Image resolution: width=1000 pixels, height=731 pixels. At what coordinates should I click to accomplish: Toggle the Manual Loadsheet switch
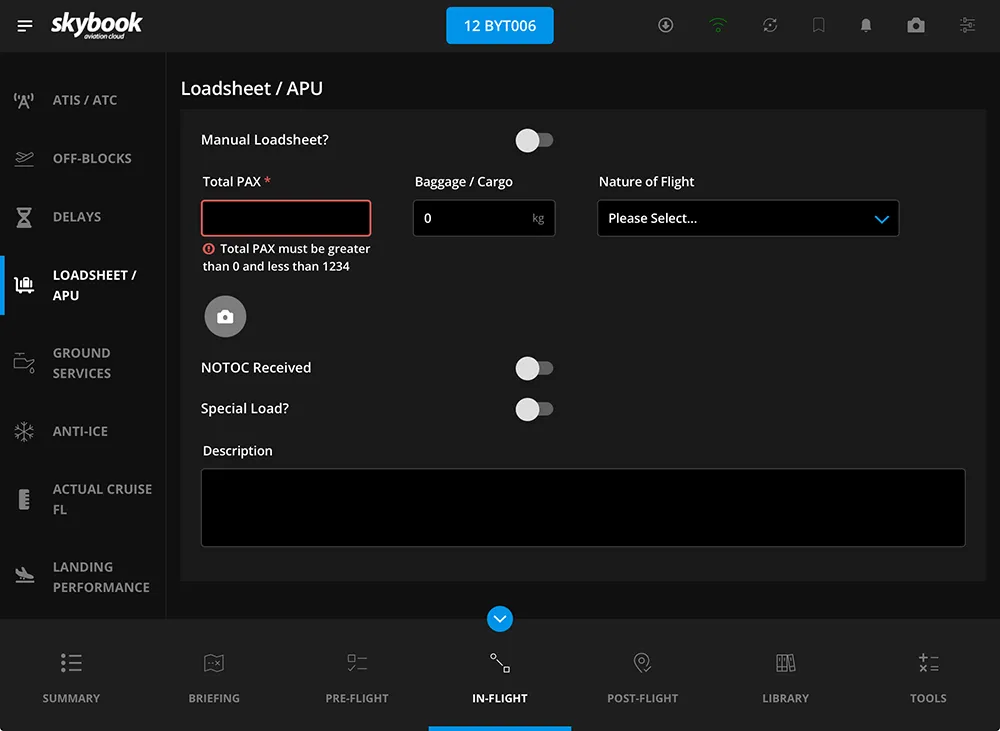(534, 140)
